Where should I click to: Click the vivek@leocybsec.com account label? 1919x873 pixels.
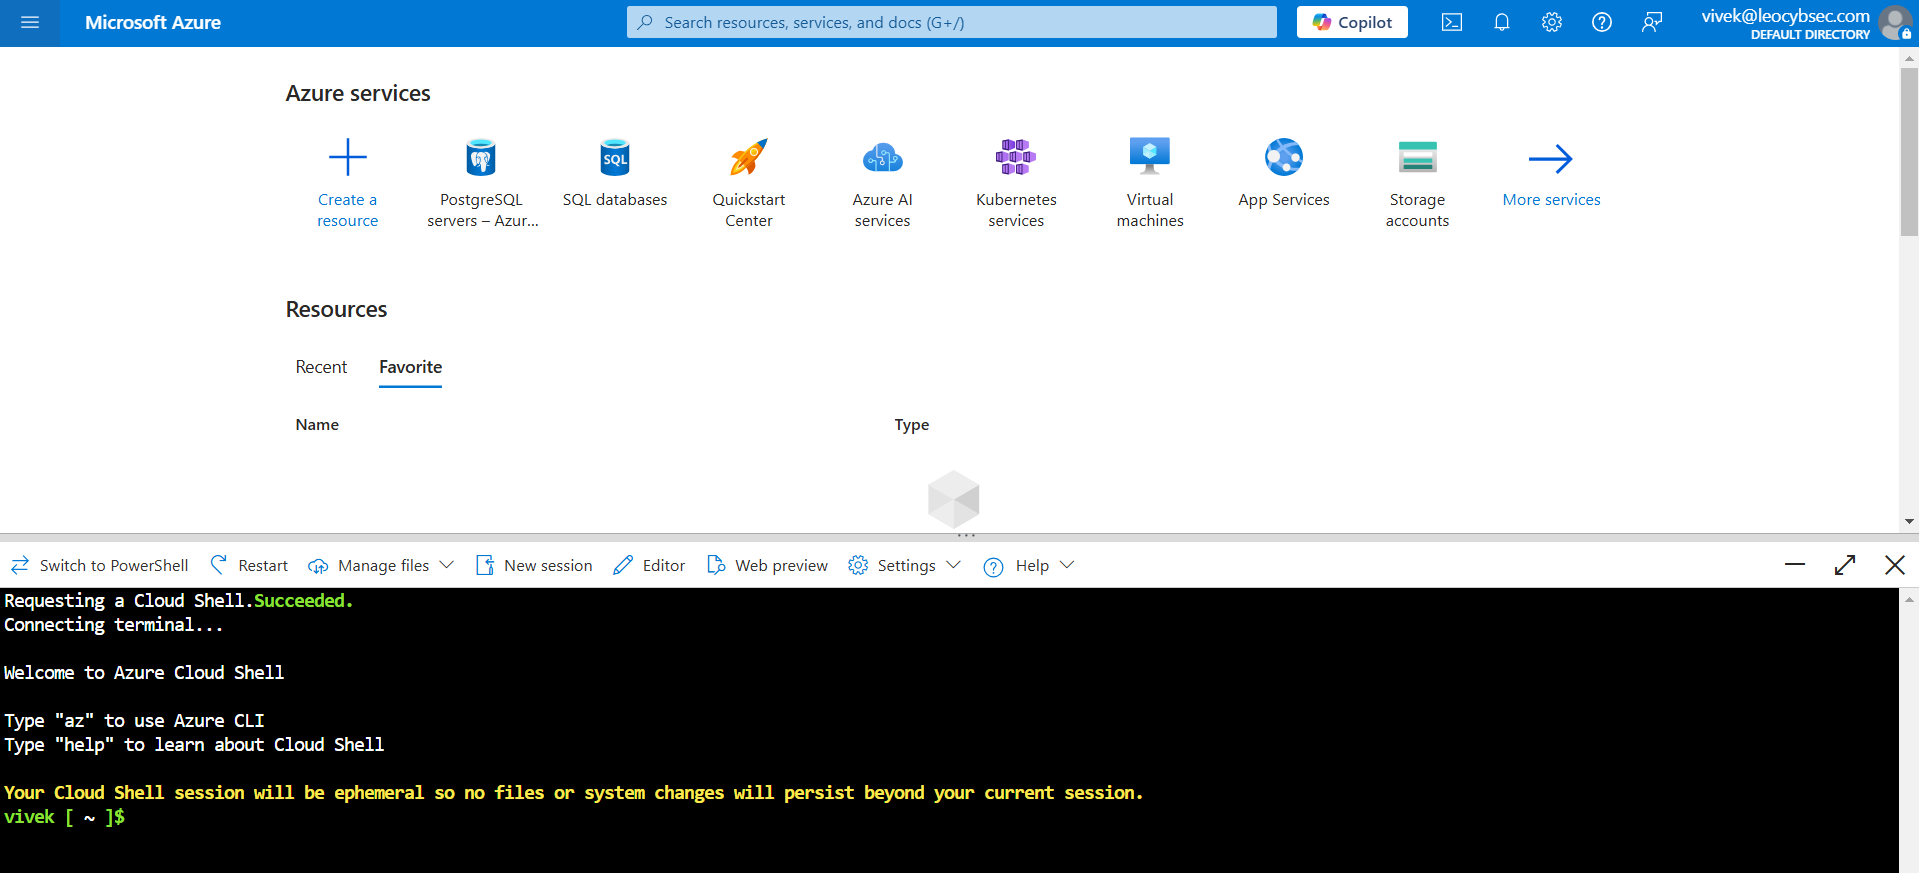point(1785,16)
